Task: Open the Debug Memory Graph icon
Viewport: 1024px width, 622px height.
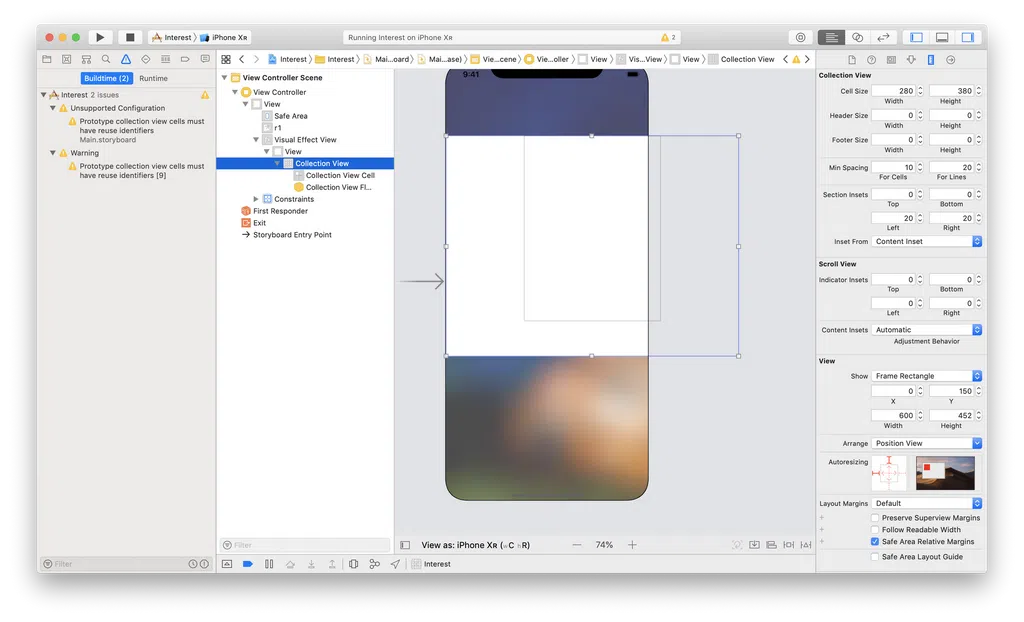Action: [x=374, y=564]
